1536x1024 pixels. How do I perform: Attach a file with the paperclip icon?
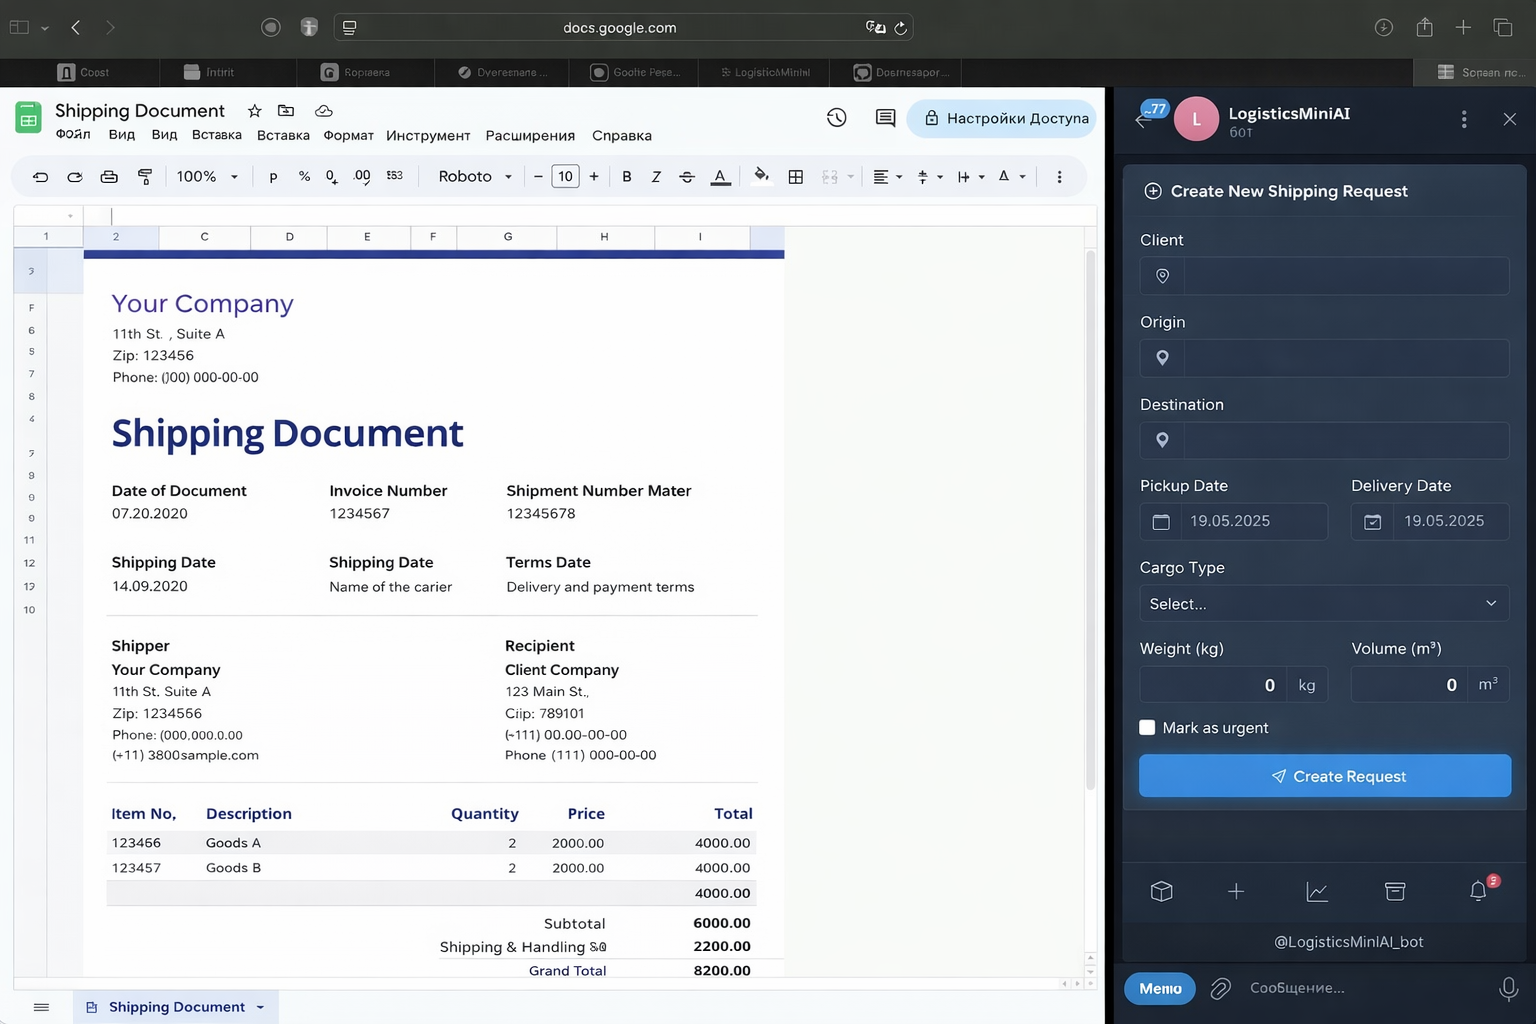click(x=1220, y=988)
